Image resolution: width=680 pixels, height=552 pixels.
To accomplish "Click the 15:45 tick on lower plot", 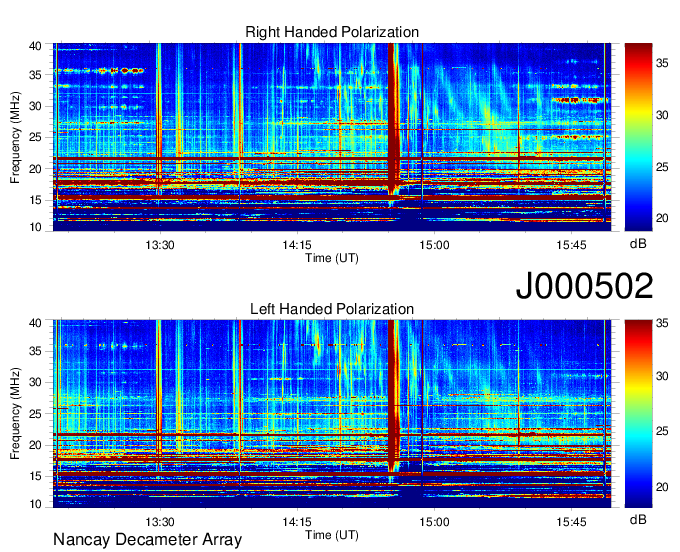I will coord(571,522).
